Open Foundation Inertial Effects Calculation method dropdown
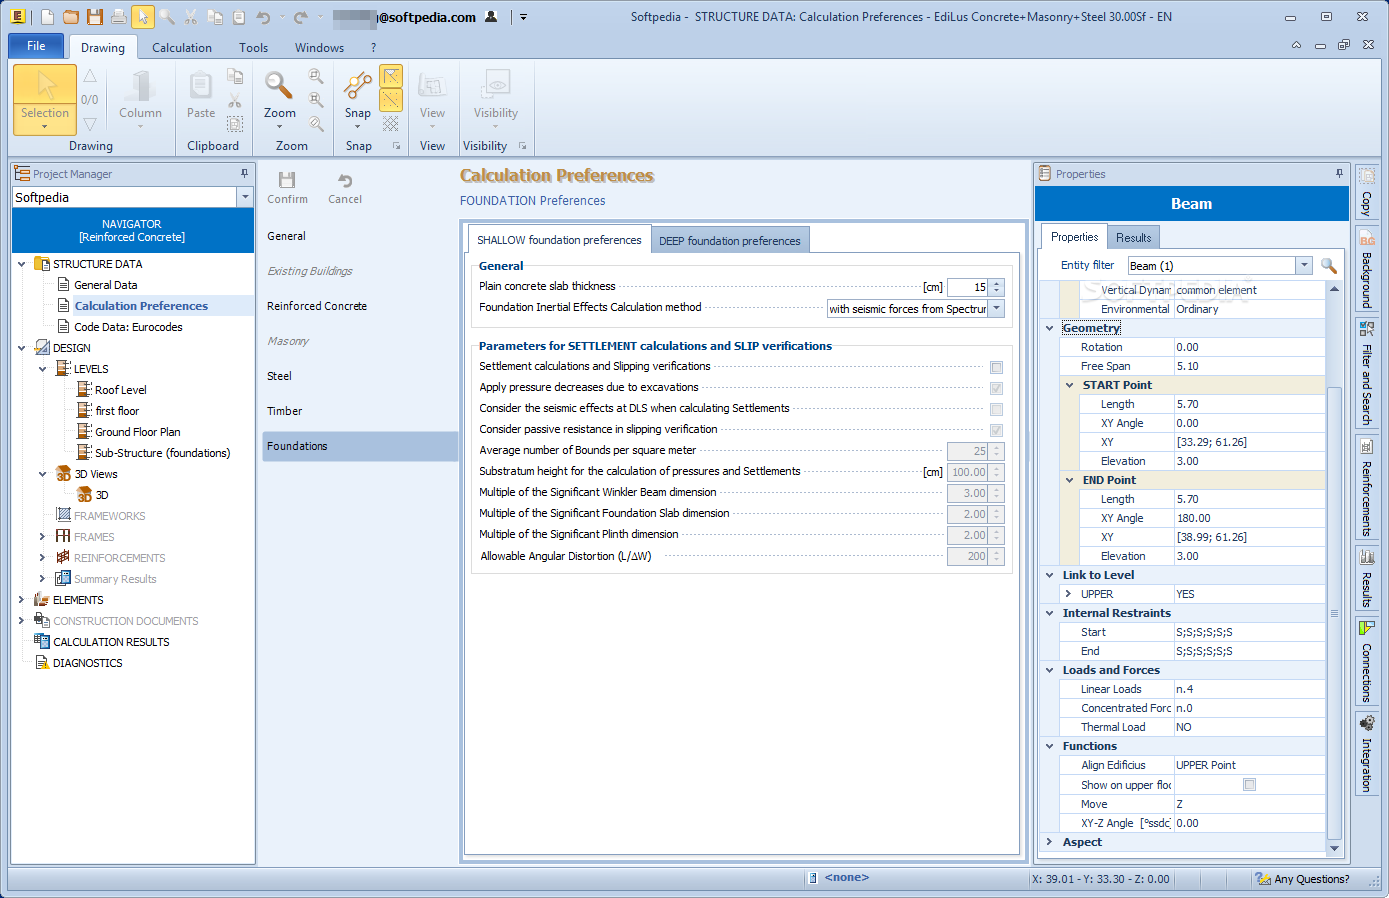 [x=997, y=309]
